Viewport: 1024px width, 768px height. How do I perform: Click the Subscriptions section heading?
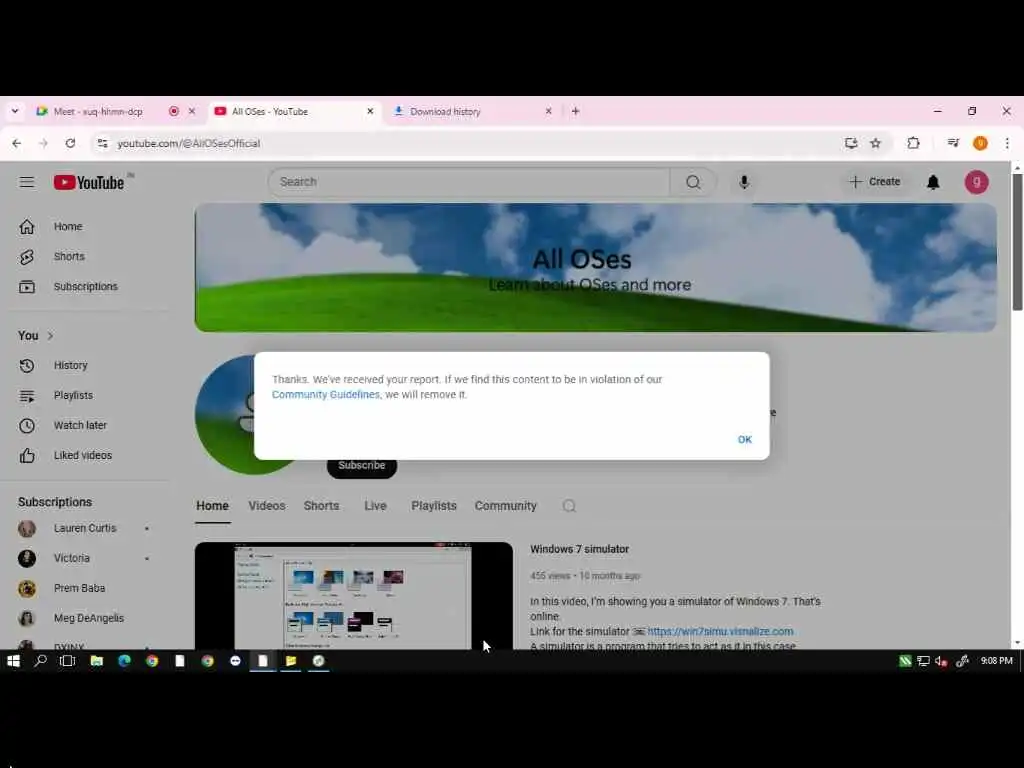(55, 502)
